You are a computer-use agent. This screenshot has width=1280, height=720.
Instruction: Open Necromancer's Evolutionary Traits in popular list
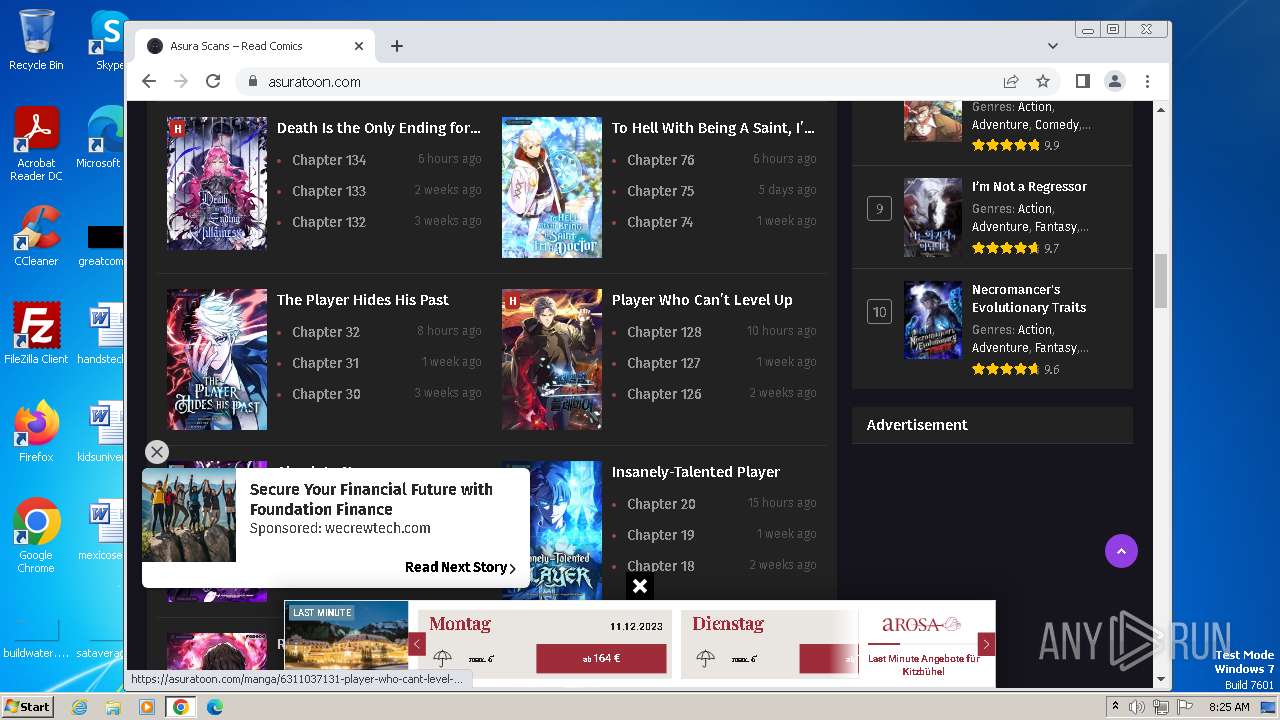point(1029,298)
